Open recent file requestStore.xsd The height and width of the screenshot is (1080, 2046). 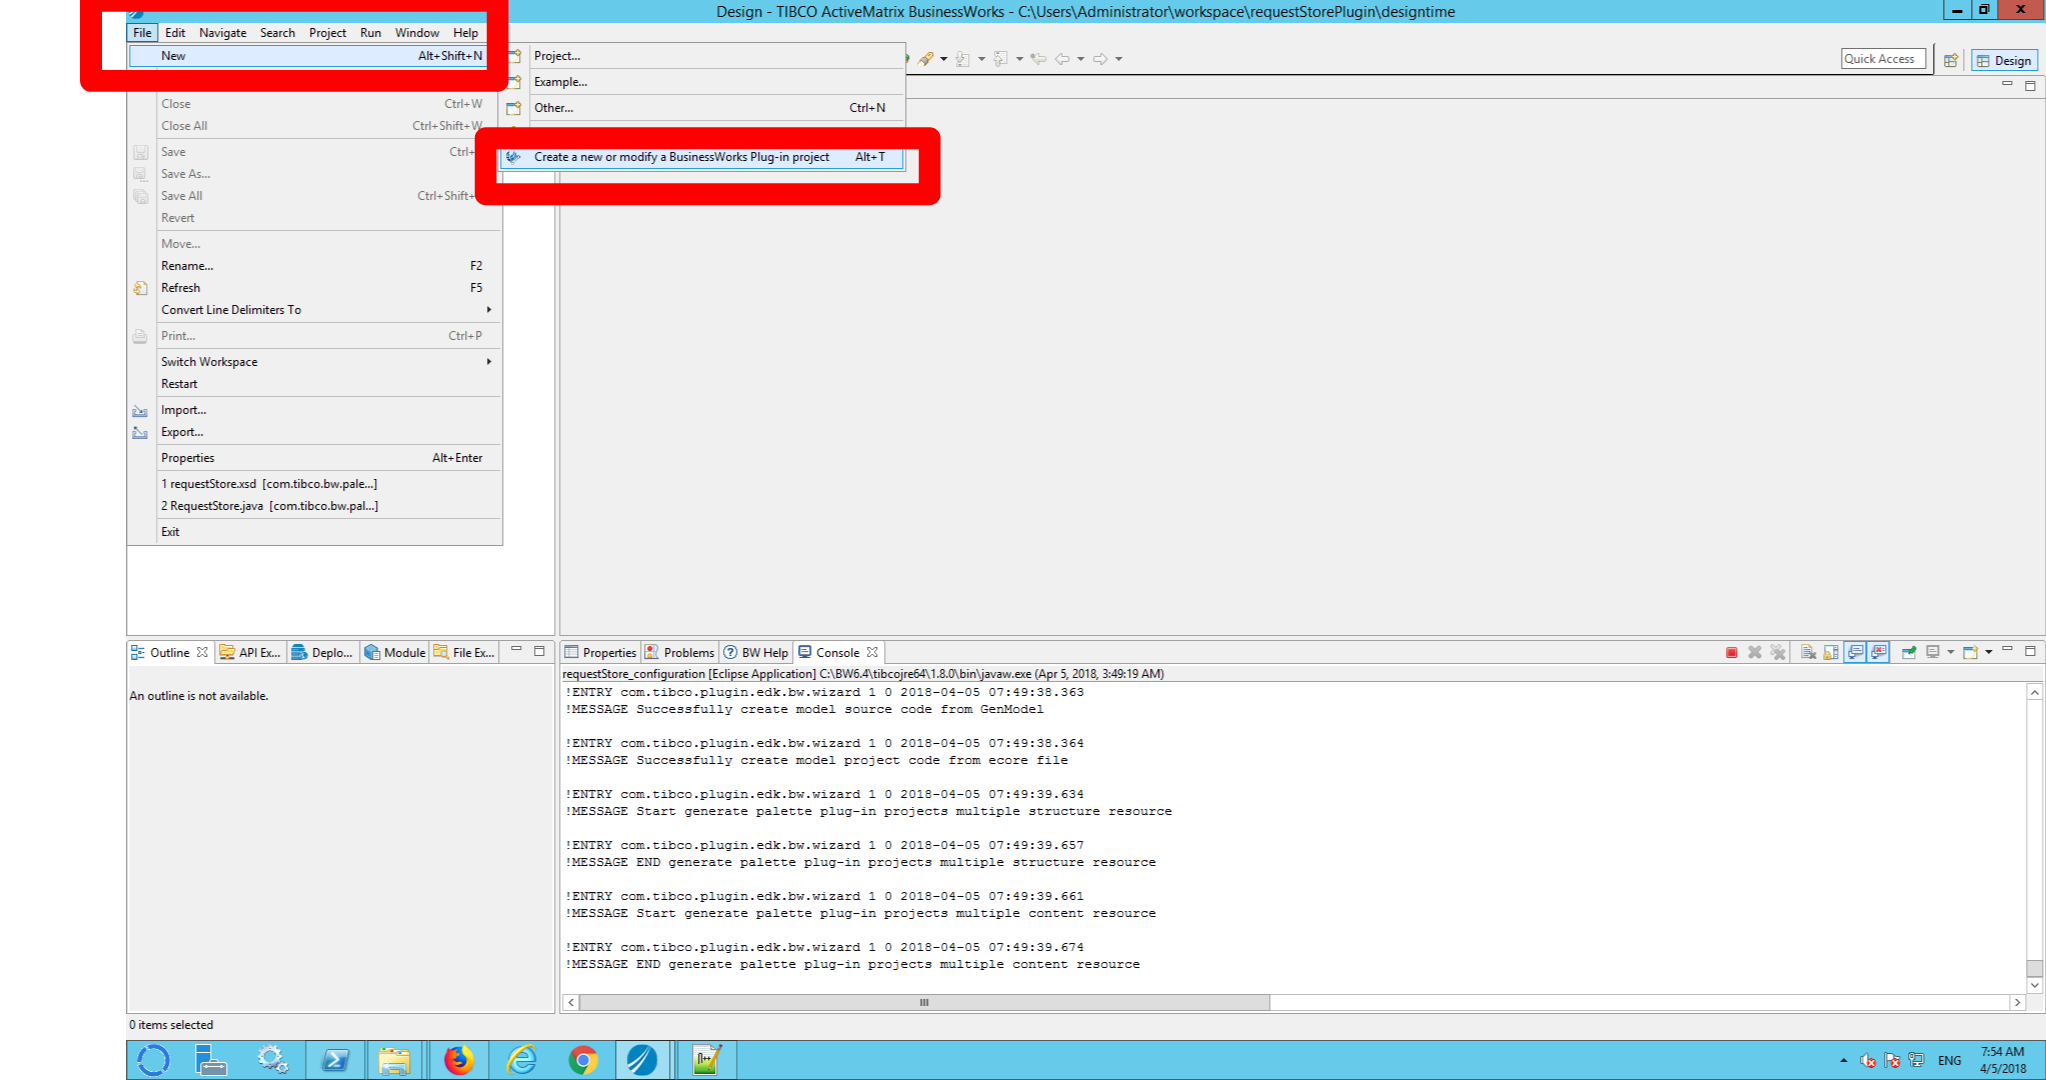point(314,484)
